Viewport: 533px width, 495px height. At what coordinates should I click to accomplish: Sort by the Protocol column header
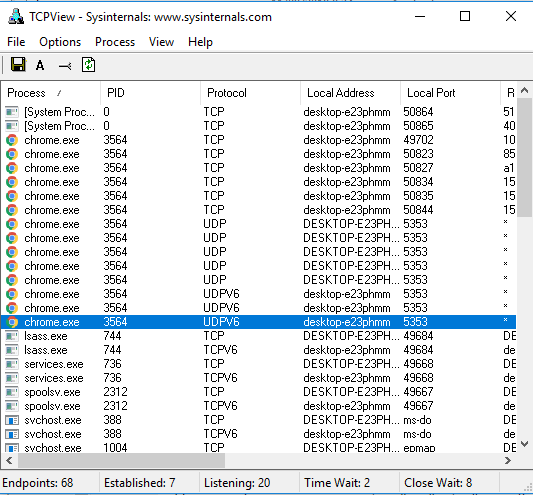click(251, 93)
